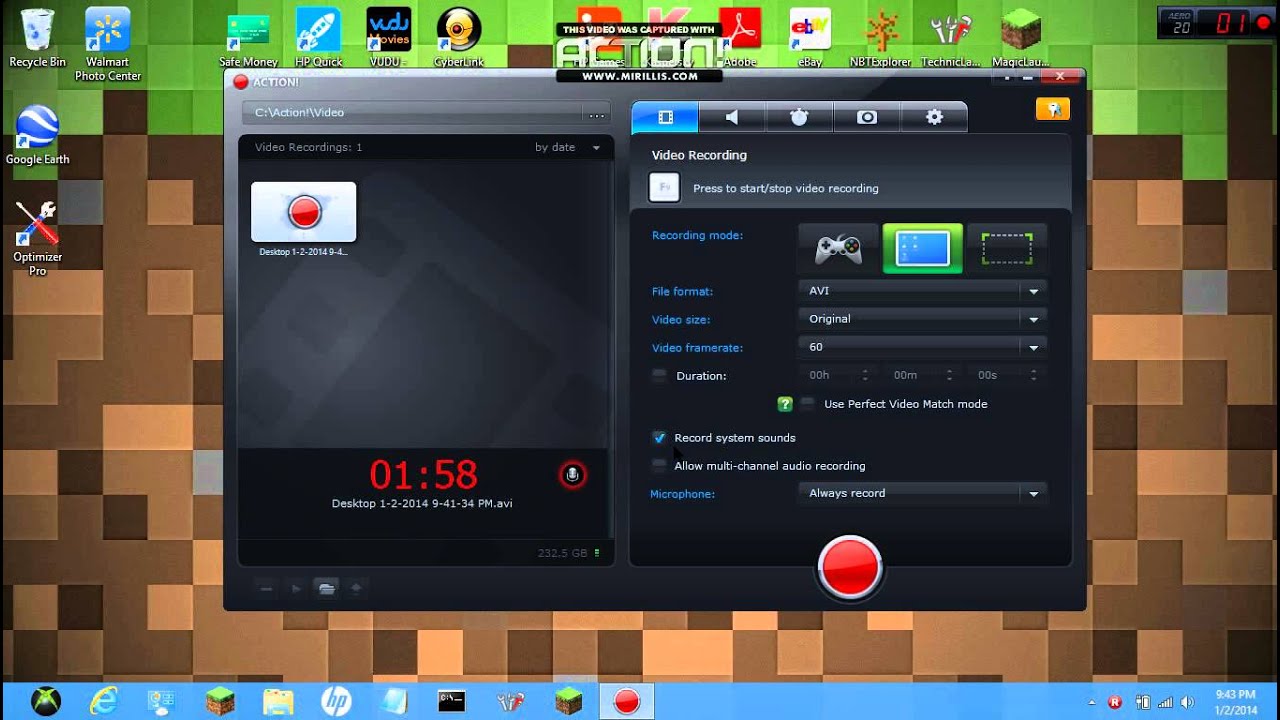Screen dimensions: 1280x720
Task: Open NBTExplorer desktop shortcut
Action: (881, 38)
